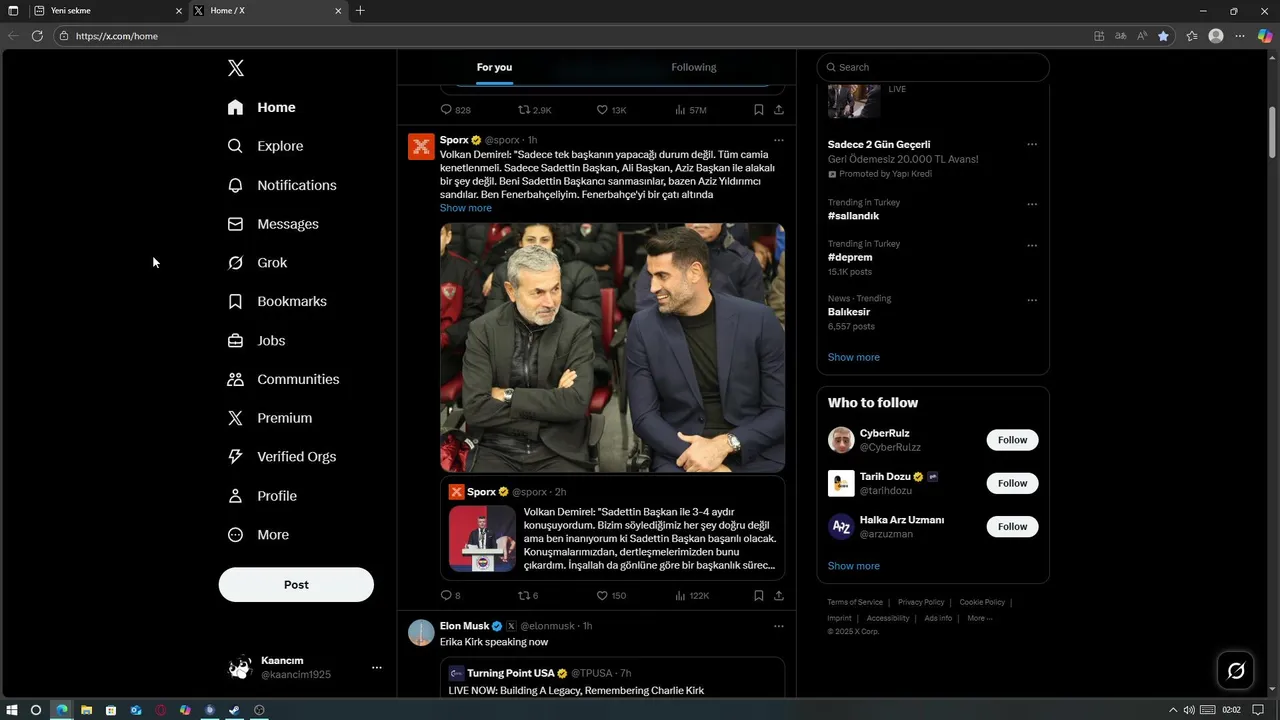
Task: Open Verified Orgs in sidebar
Action: (x=282, y=456)
